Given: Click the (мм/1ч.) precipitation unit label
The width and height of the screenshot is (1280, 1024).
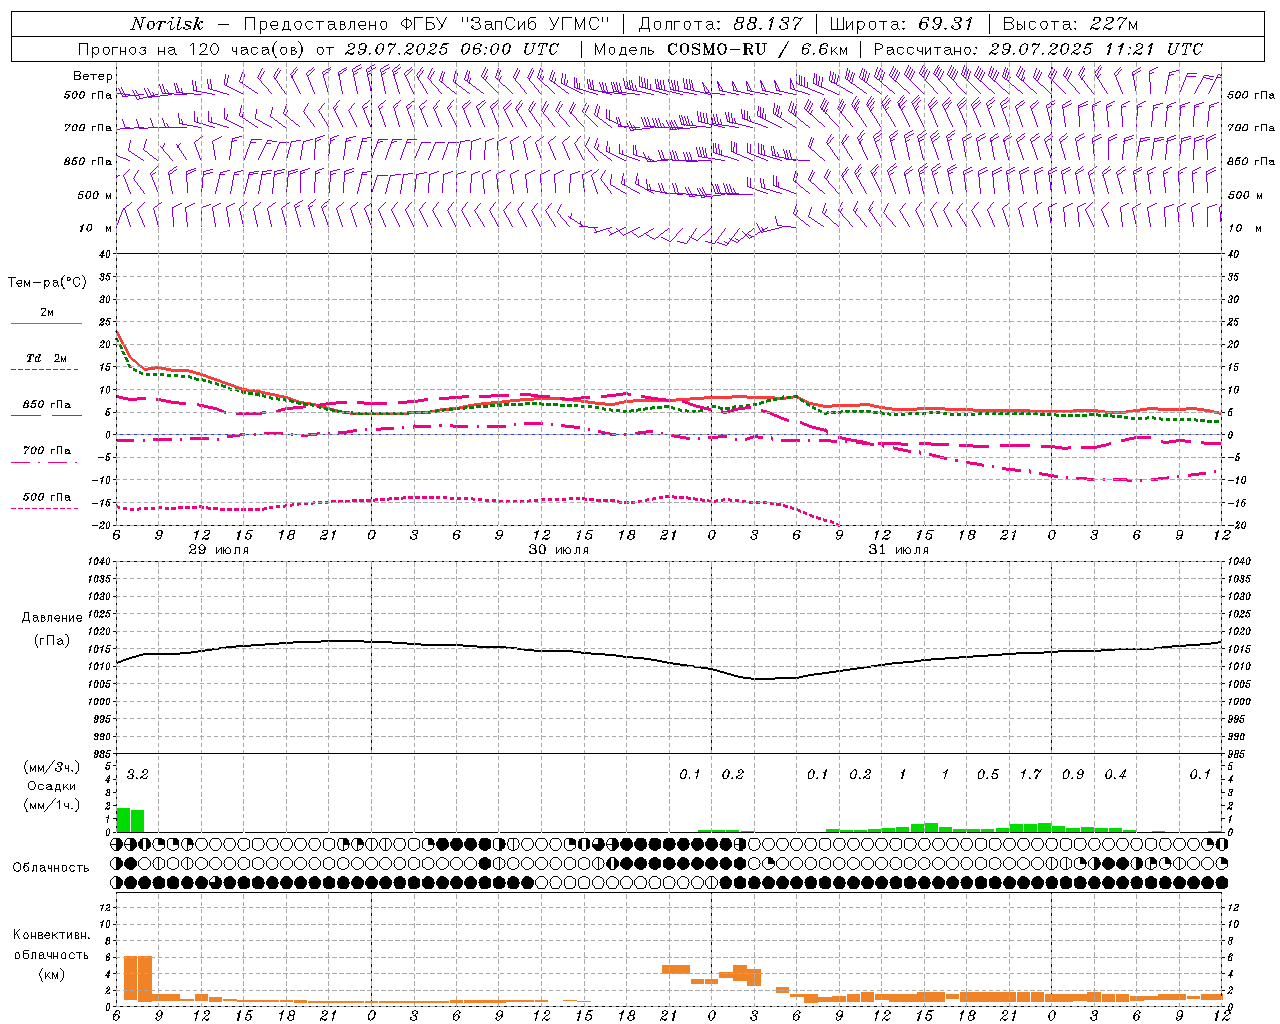Looking at the screenshot, I should click(52, 805).
